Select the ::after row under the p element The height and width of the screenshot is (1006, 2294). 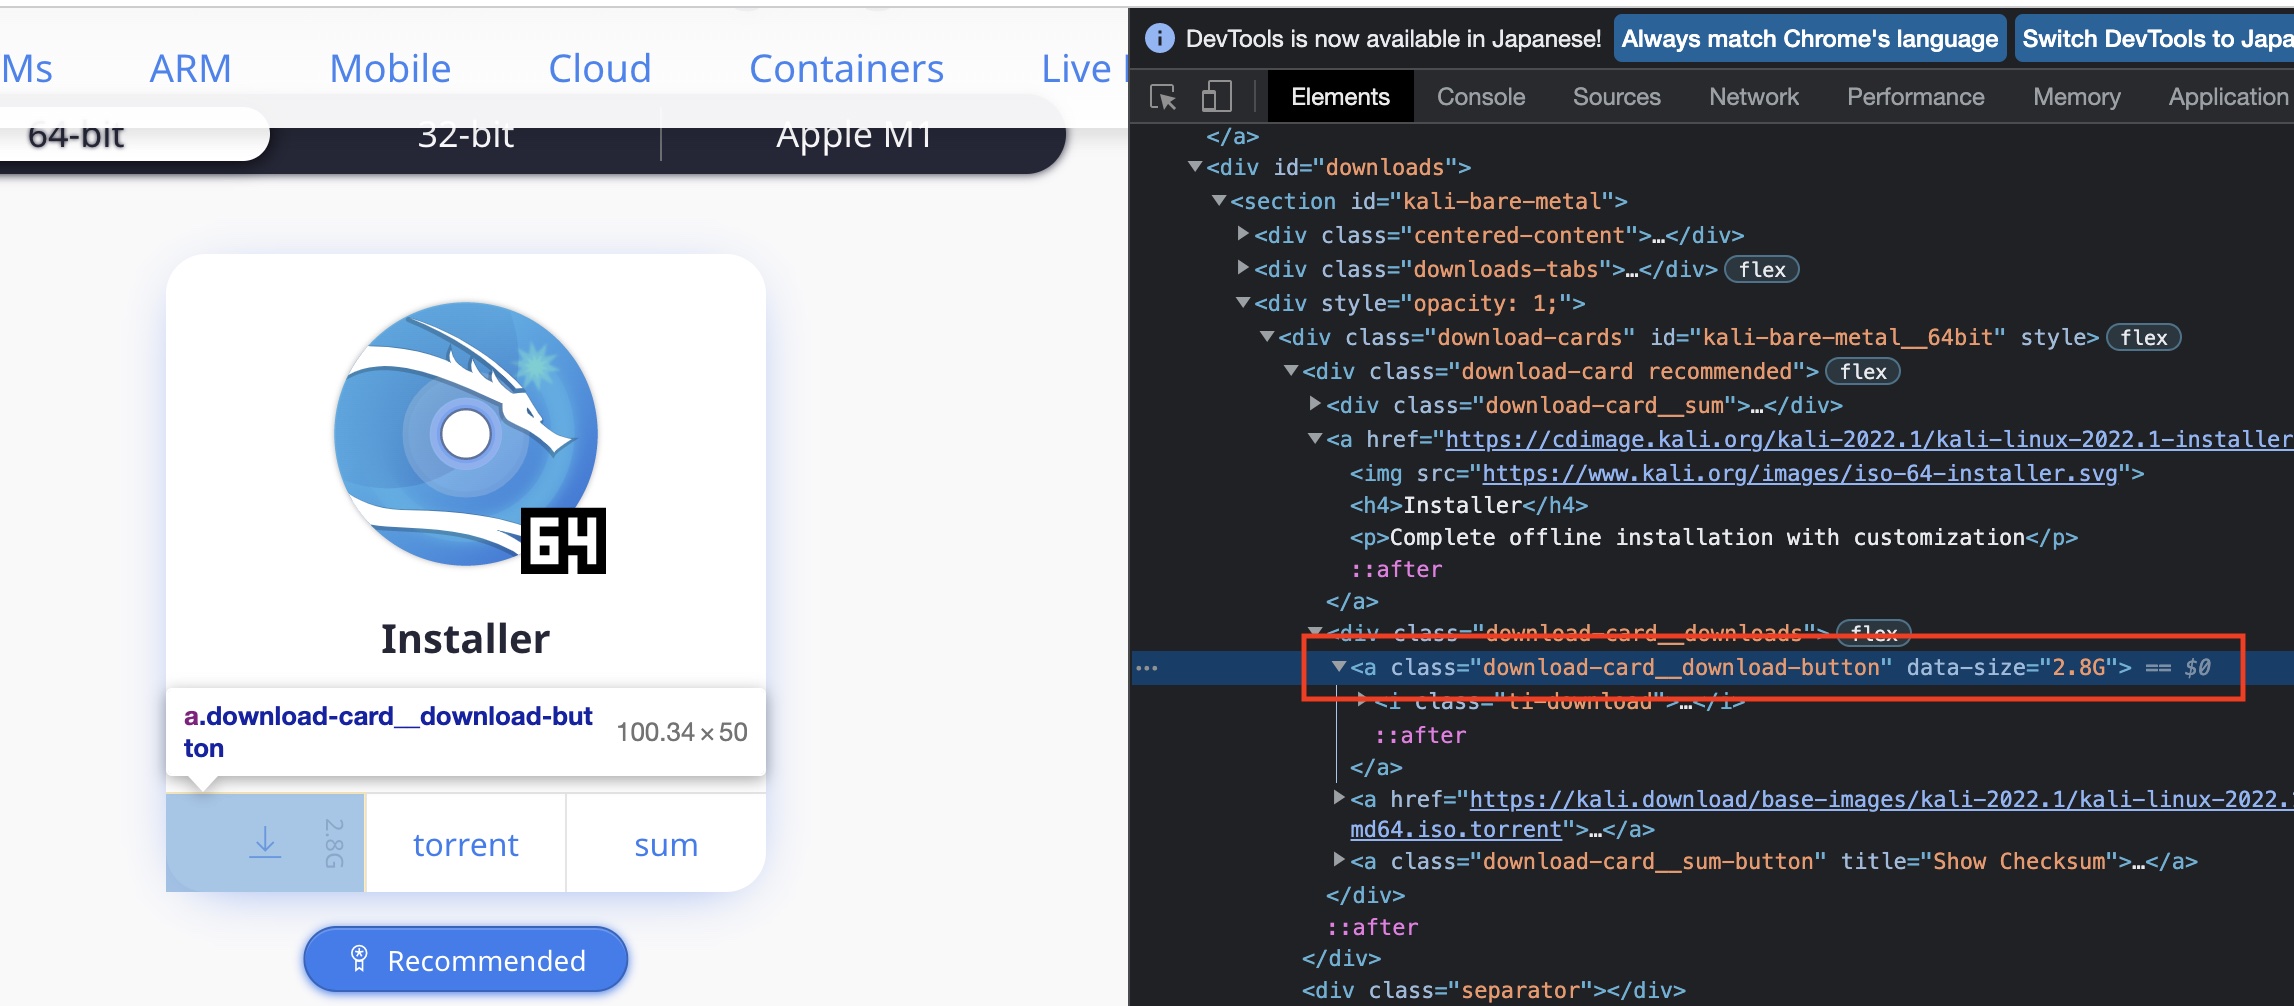tap(1396, 569)
